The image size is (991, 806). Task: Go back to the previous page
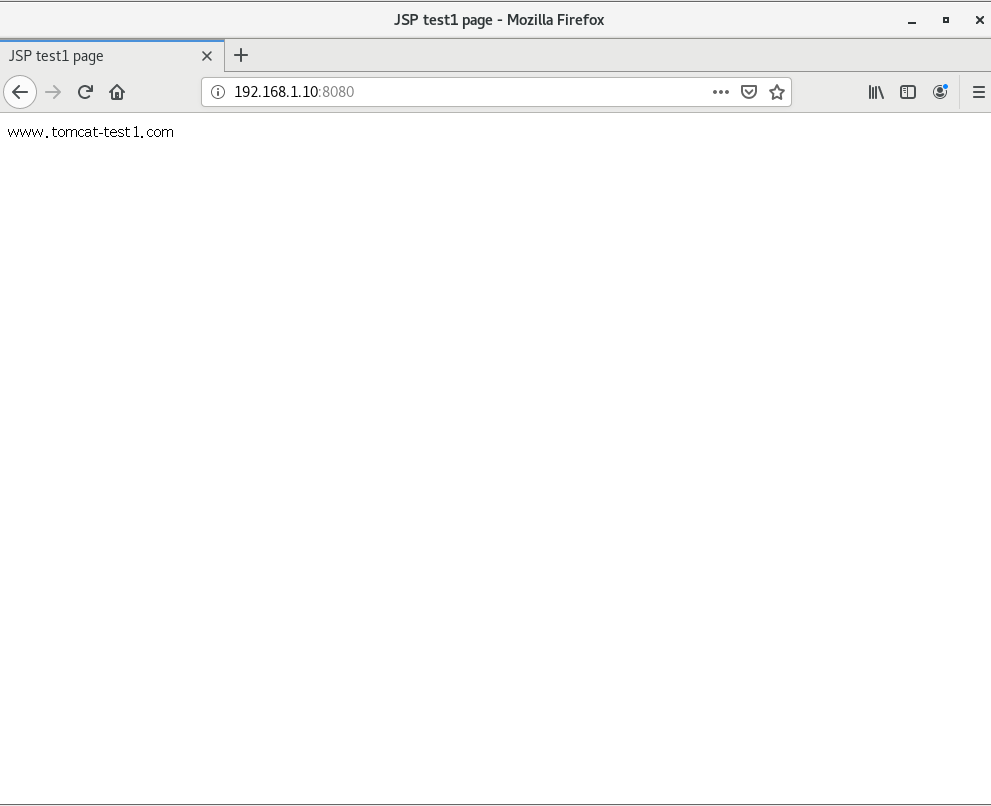pos(20,92)
